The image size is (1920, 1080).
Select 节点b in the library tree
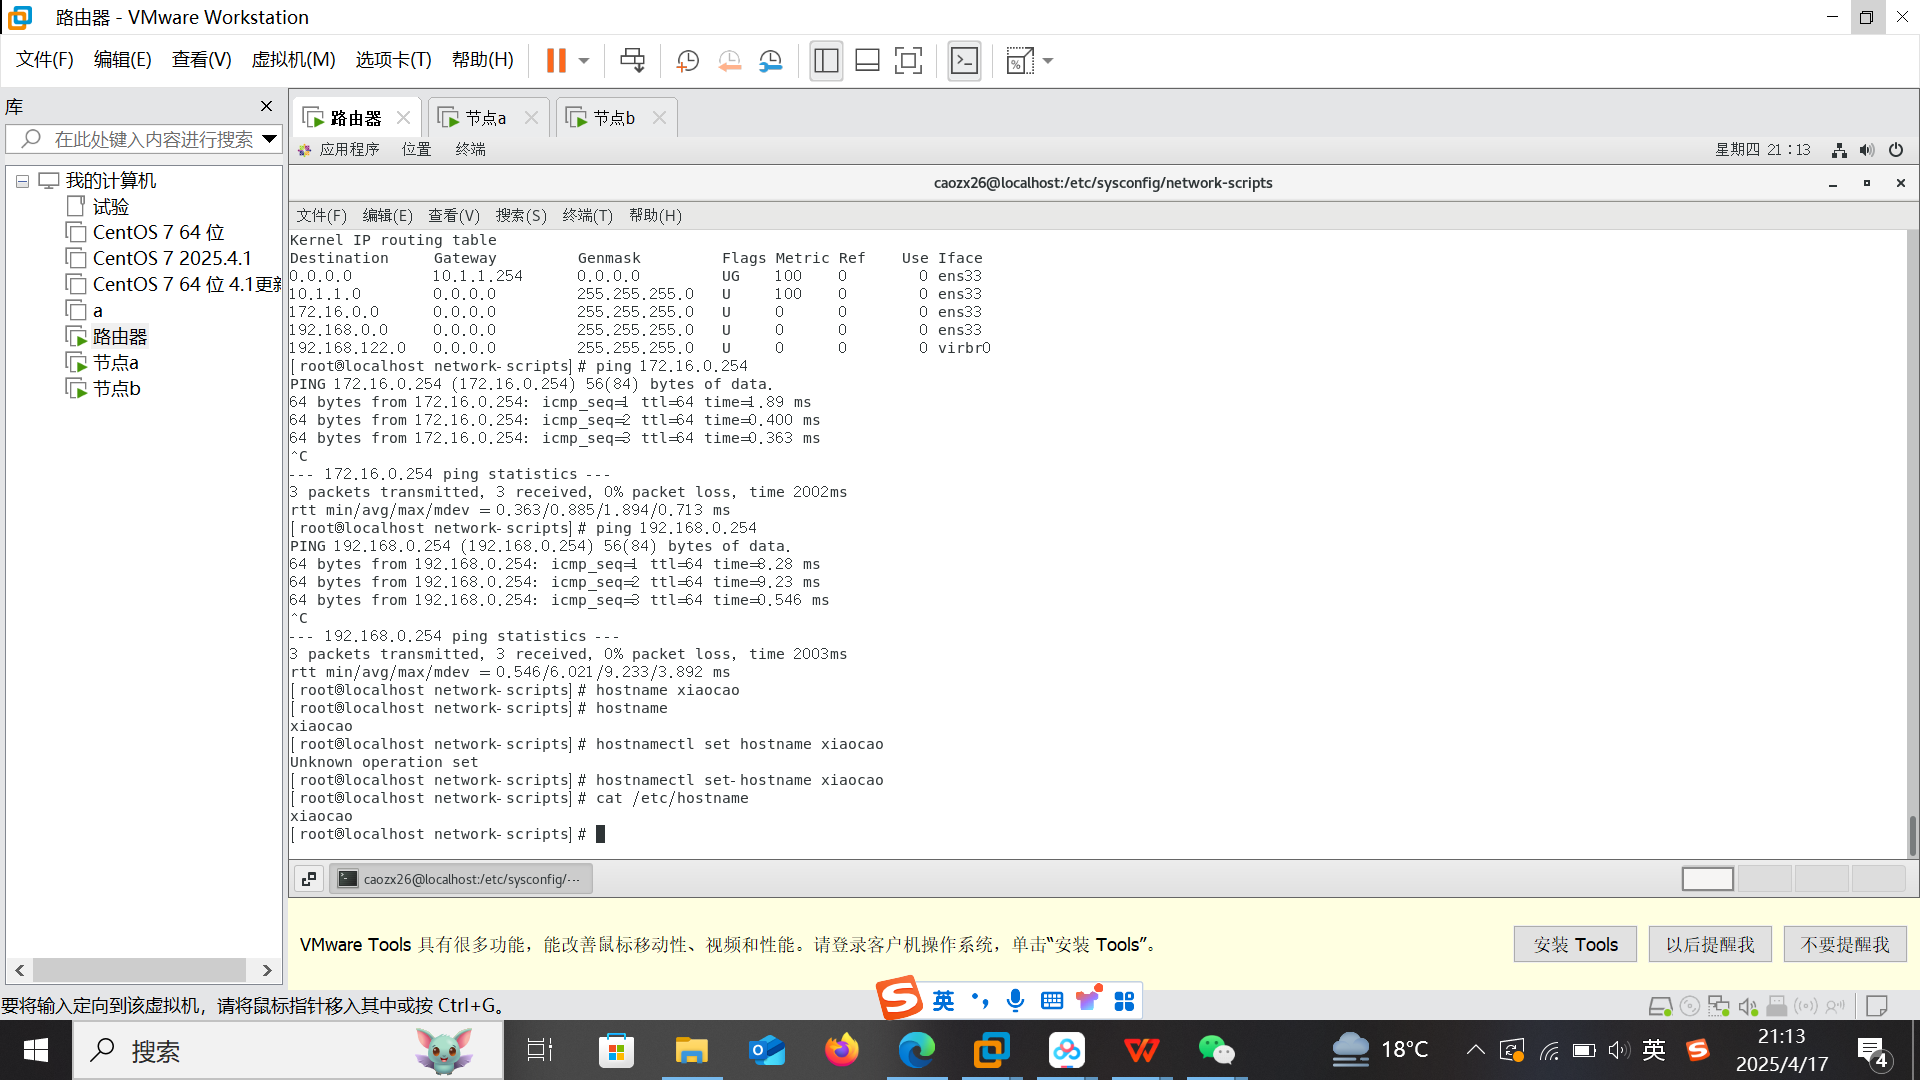116,388
